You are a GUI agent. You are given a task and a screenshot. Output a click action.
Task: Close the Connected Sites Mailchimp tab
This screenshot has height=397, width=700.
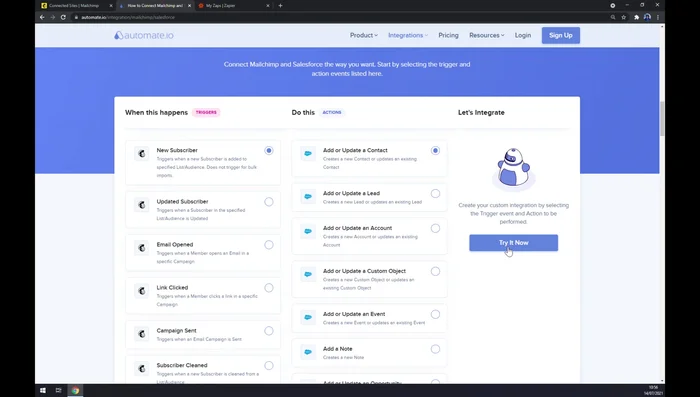(111, 6)
